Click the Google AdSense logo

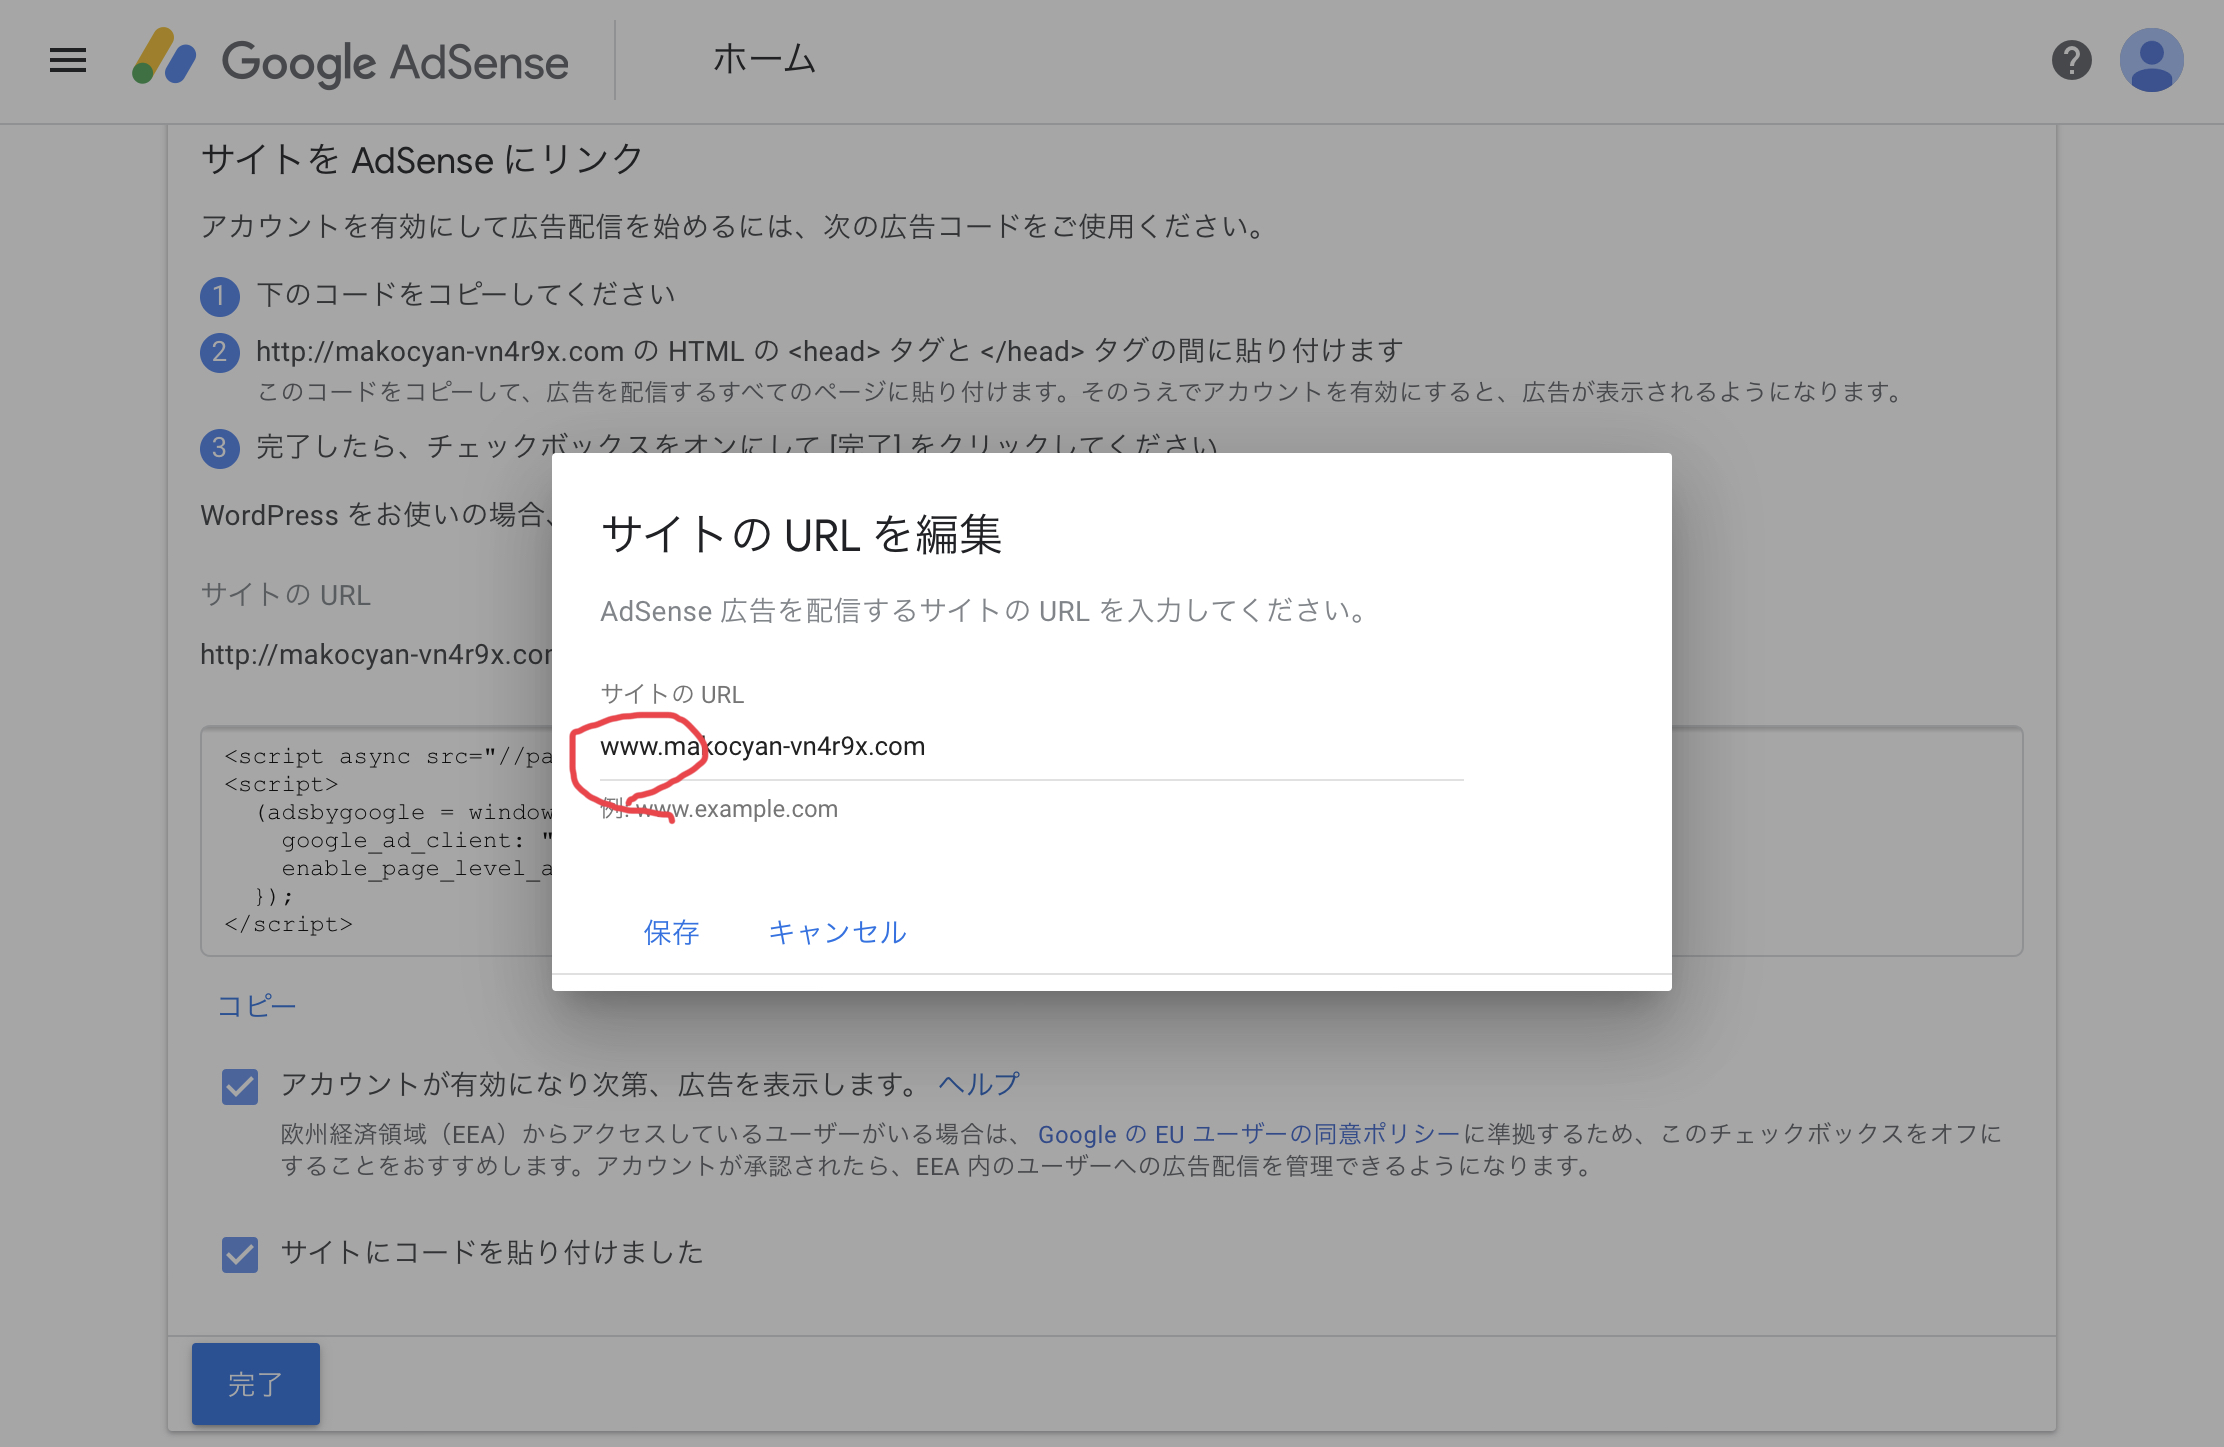(x=350, y=61)
